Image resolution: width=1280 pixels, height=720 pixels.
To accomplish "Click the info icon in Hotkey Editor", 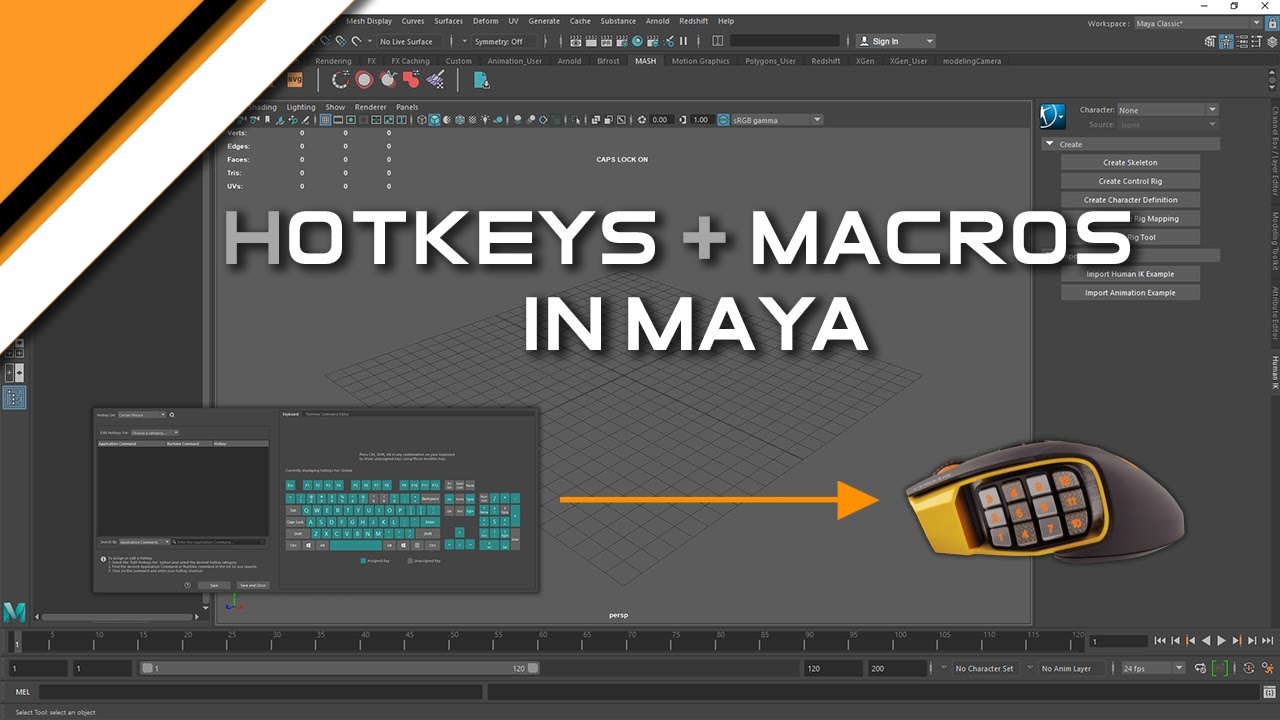I will pos(103,559).
